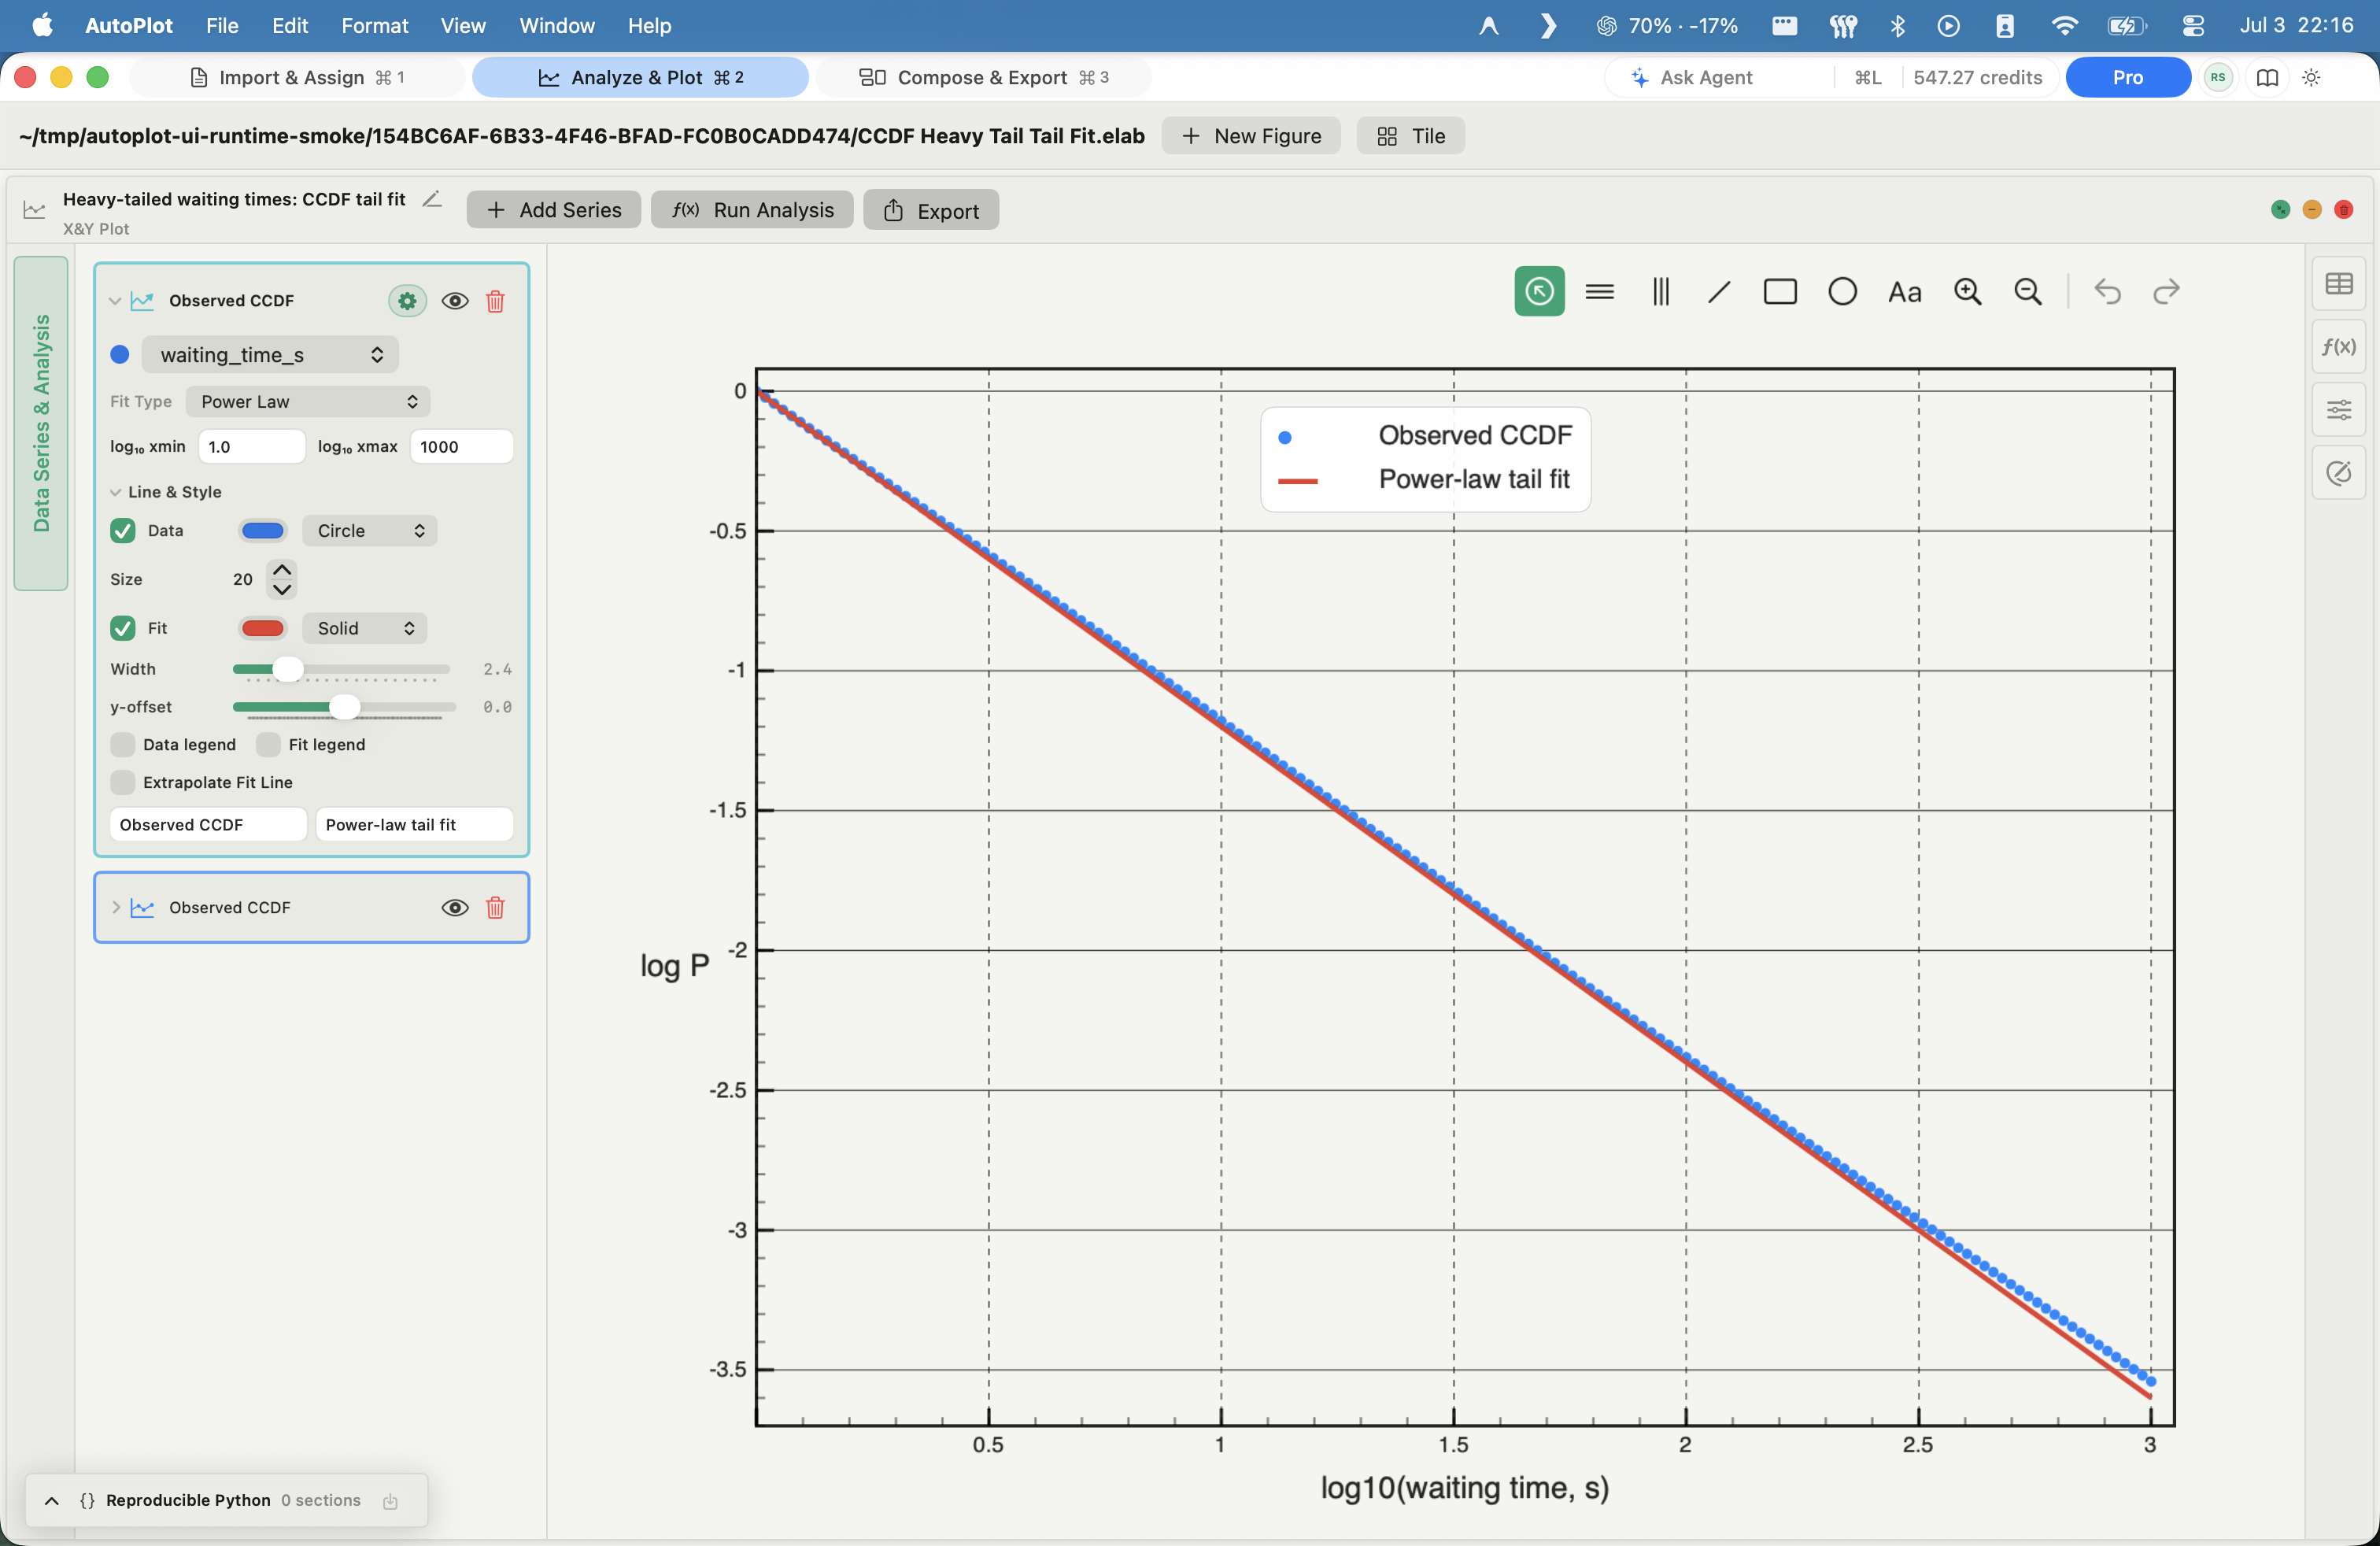Open settings gear for expanded Observed CCDF
Viewport: 2380px width, 1546px height.
407,300
